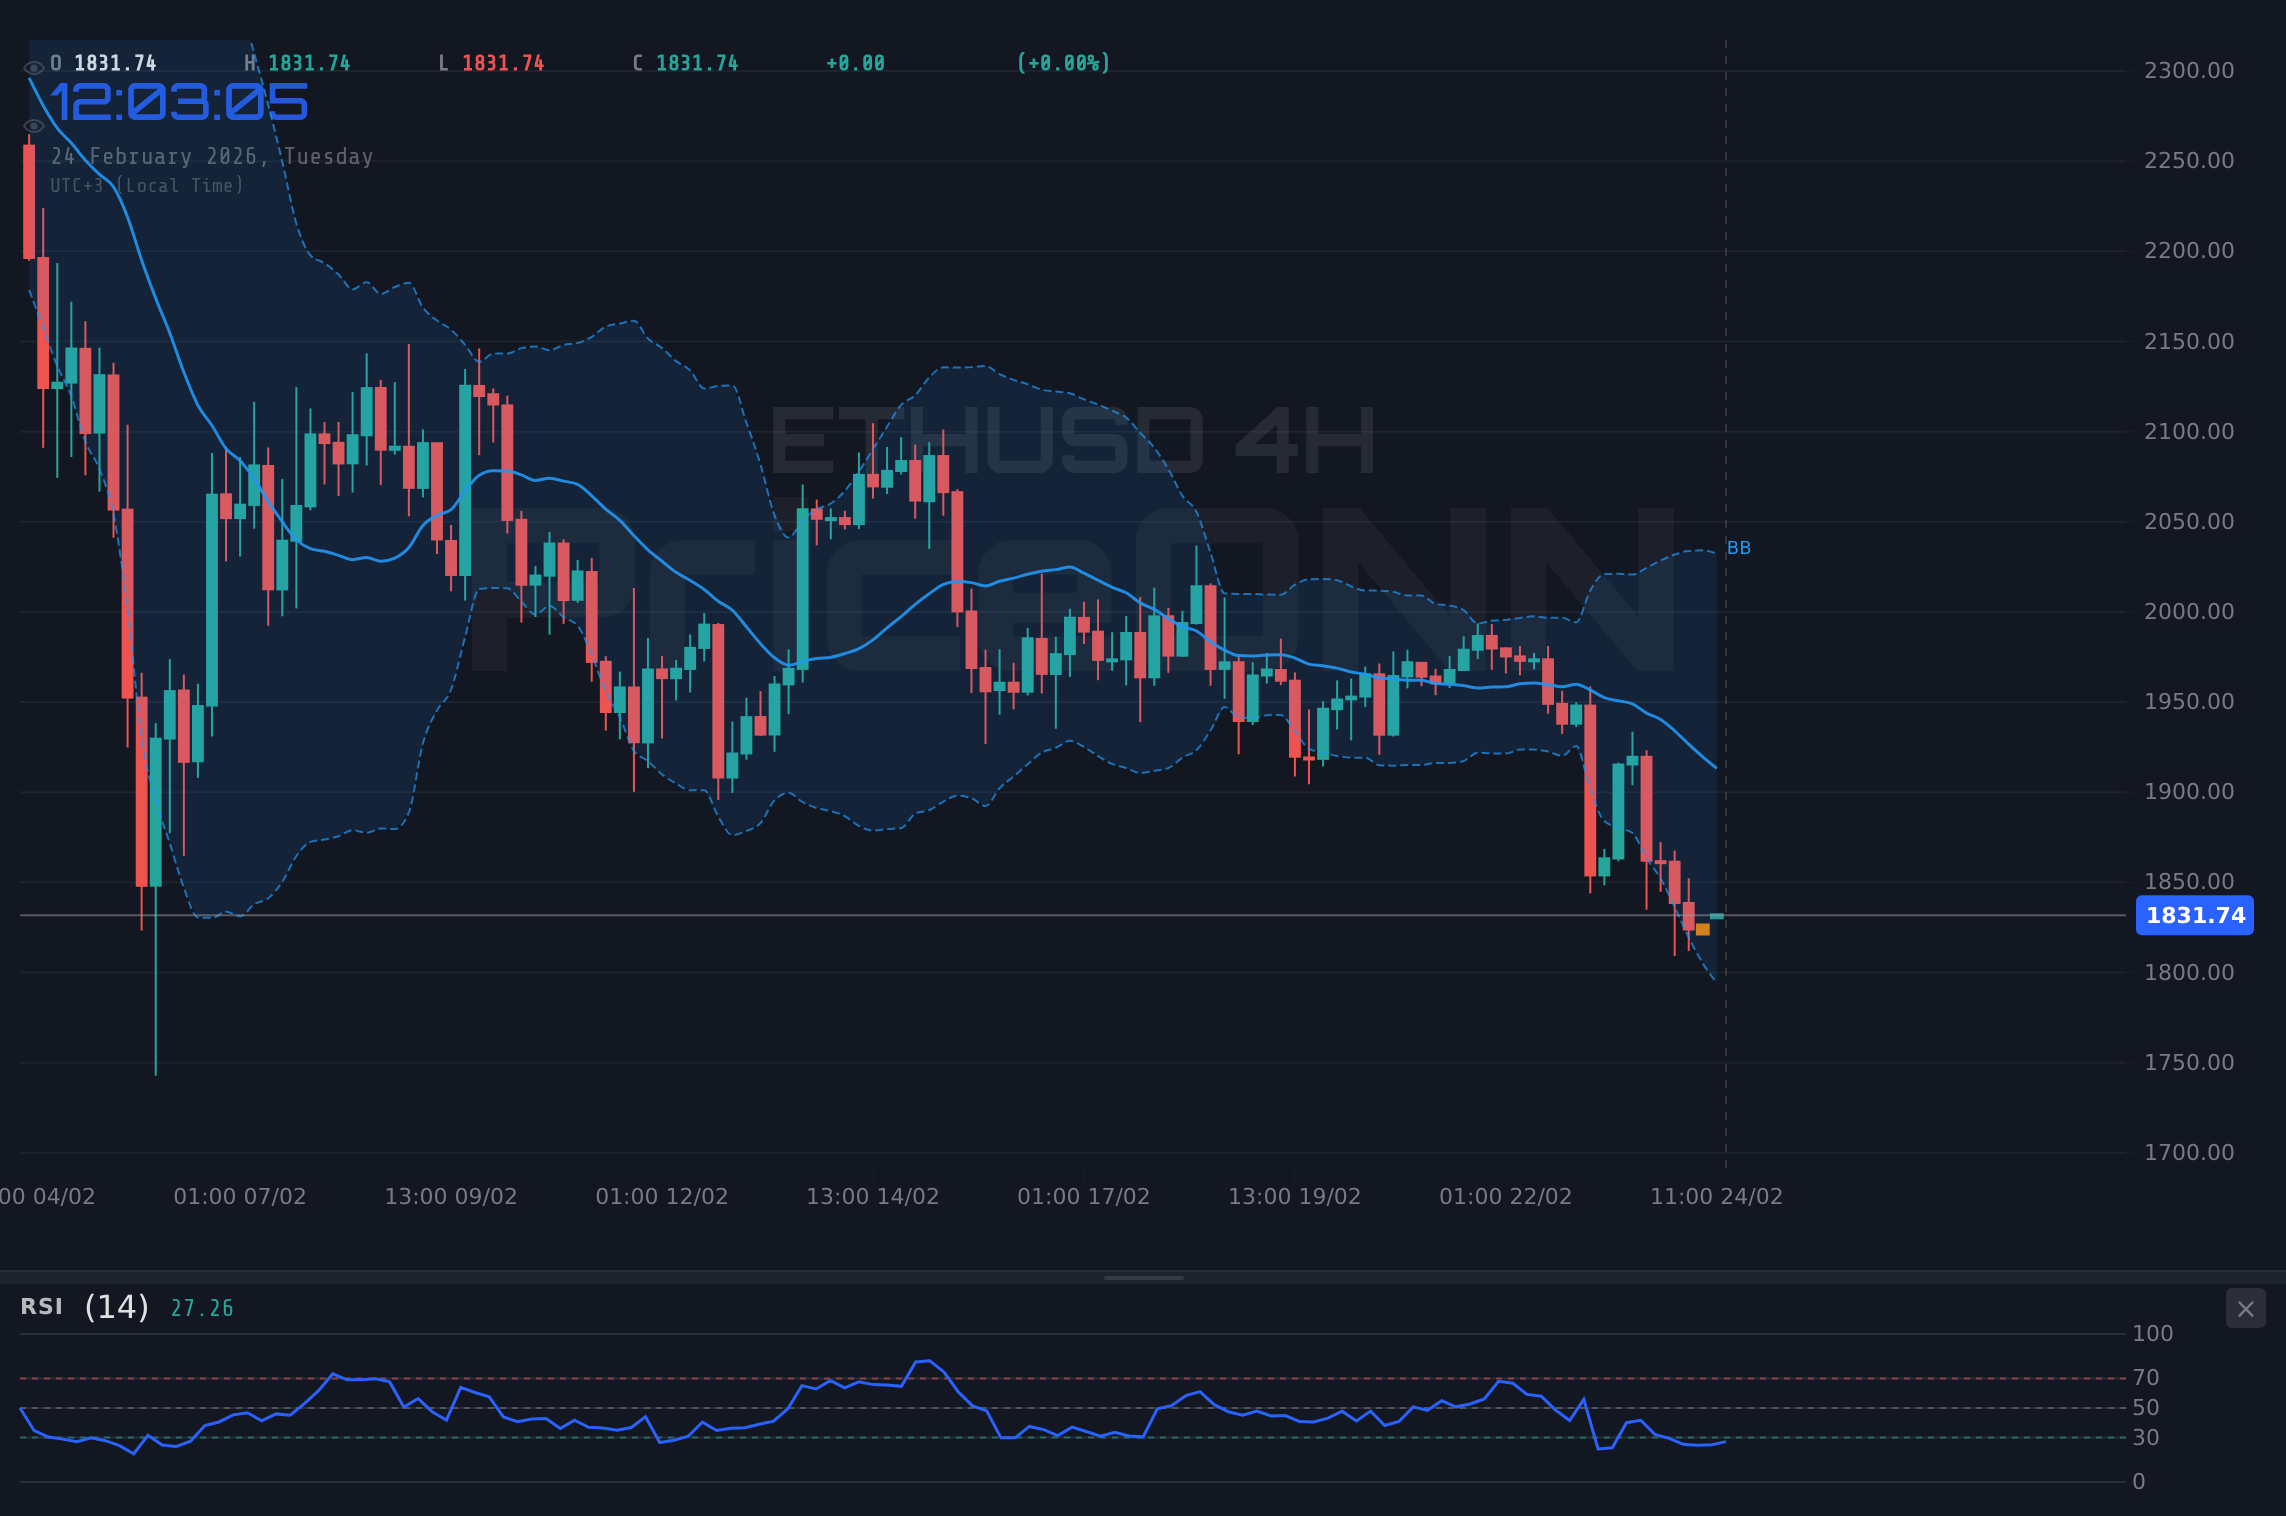Viewport: 2286px width, 1516px height.
Task: Click the UTC+3 timezone label
Action: coord(146,185)
